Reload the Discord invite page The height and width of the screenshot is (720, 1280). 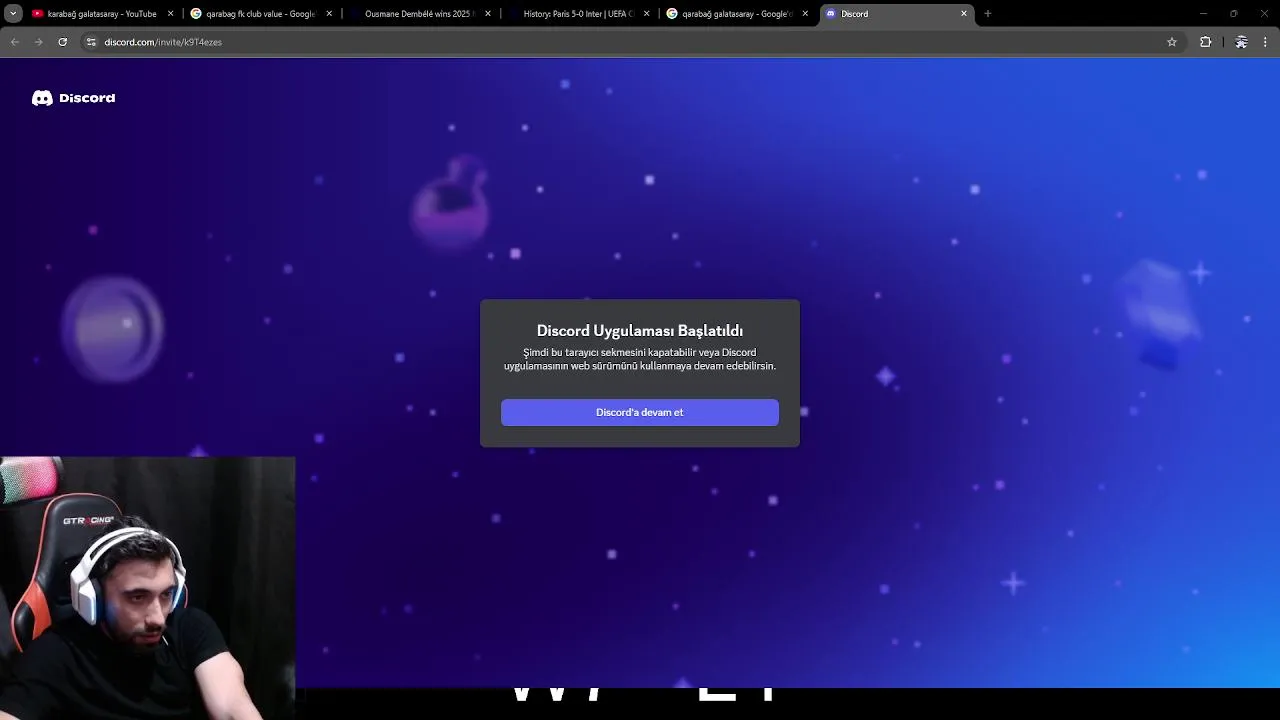[x=62, y=42]
